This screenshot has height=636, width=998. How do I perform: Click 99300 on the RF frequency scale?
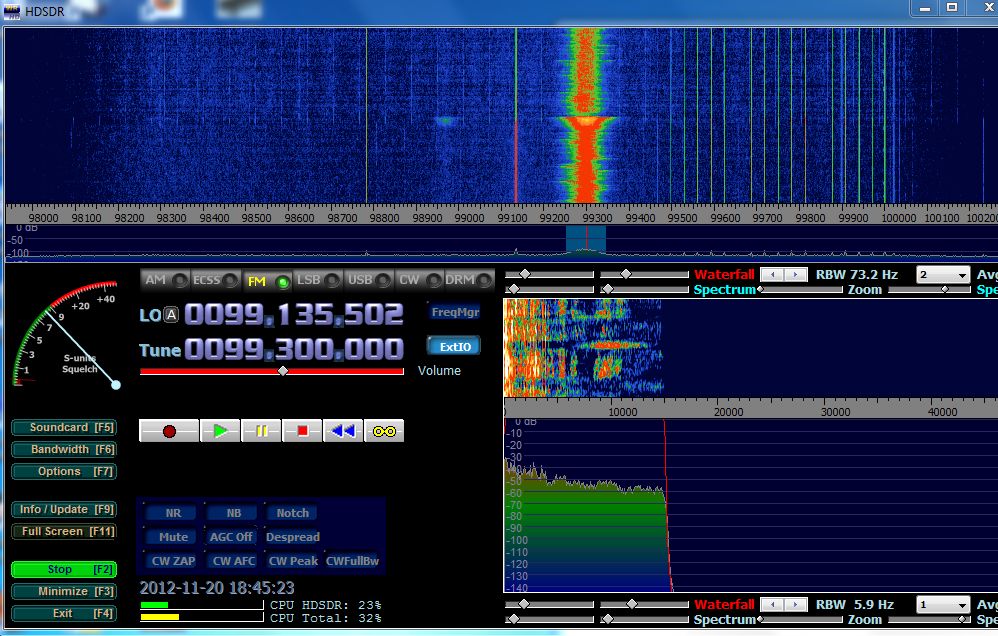(597, 218)
